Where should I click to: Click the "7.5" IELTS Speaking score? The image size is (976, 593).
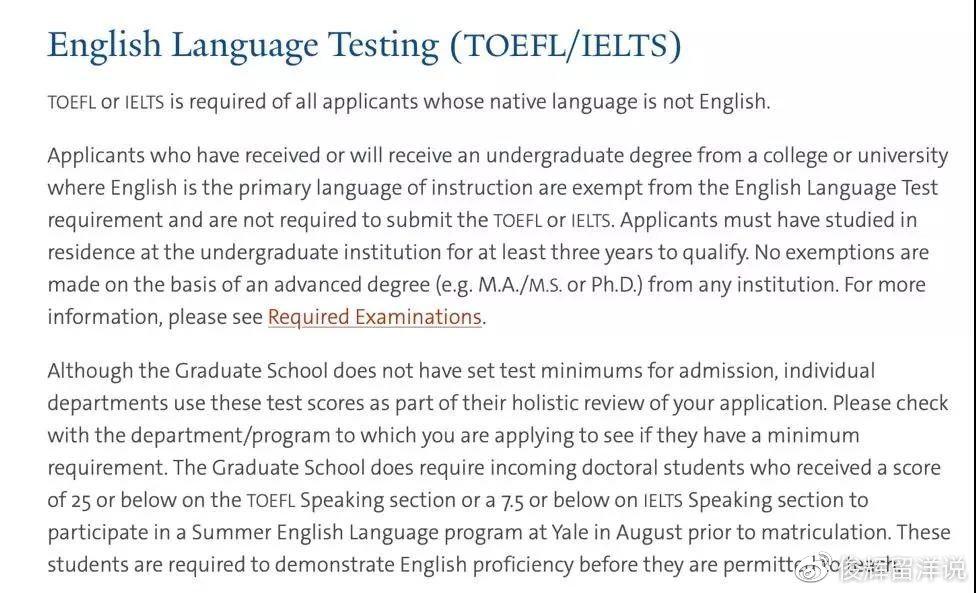pyautogui.click(x=512, y=500)
